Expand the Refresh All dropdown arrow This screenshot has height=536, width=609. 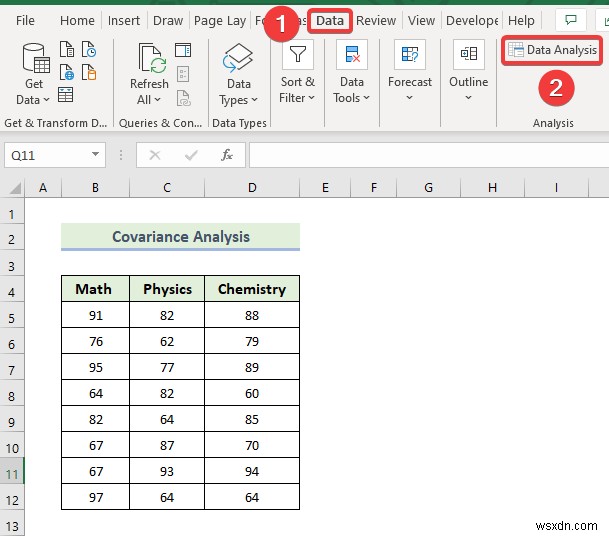tap(157, 100)
